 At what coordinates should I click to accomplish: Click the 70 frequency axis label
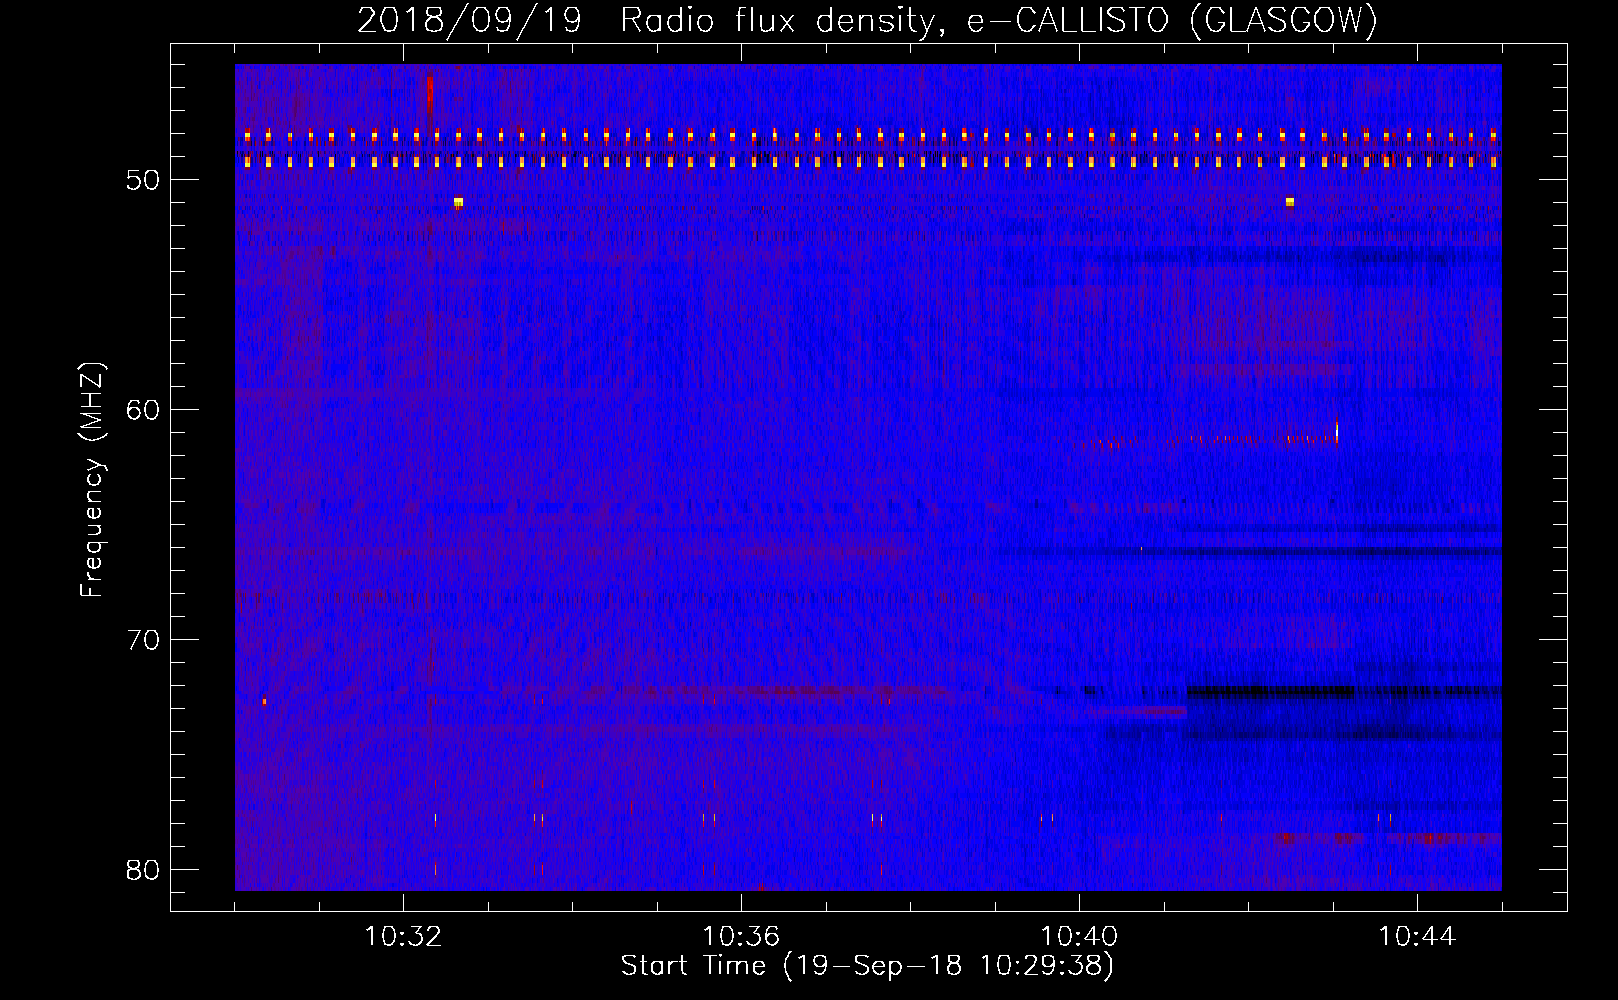tap(143, 639)
